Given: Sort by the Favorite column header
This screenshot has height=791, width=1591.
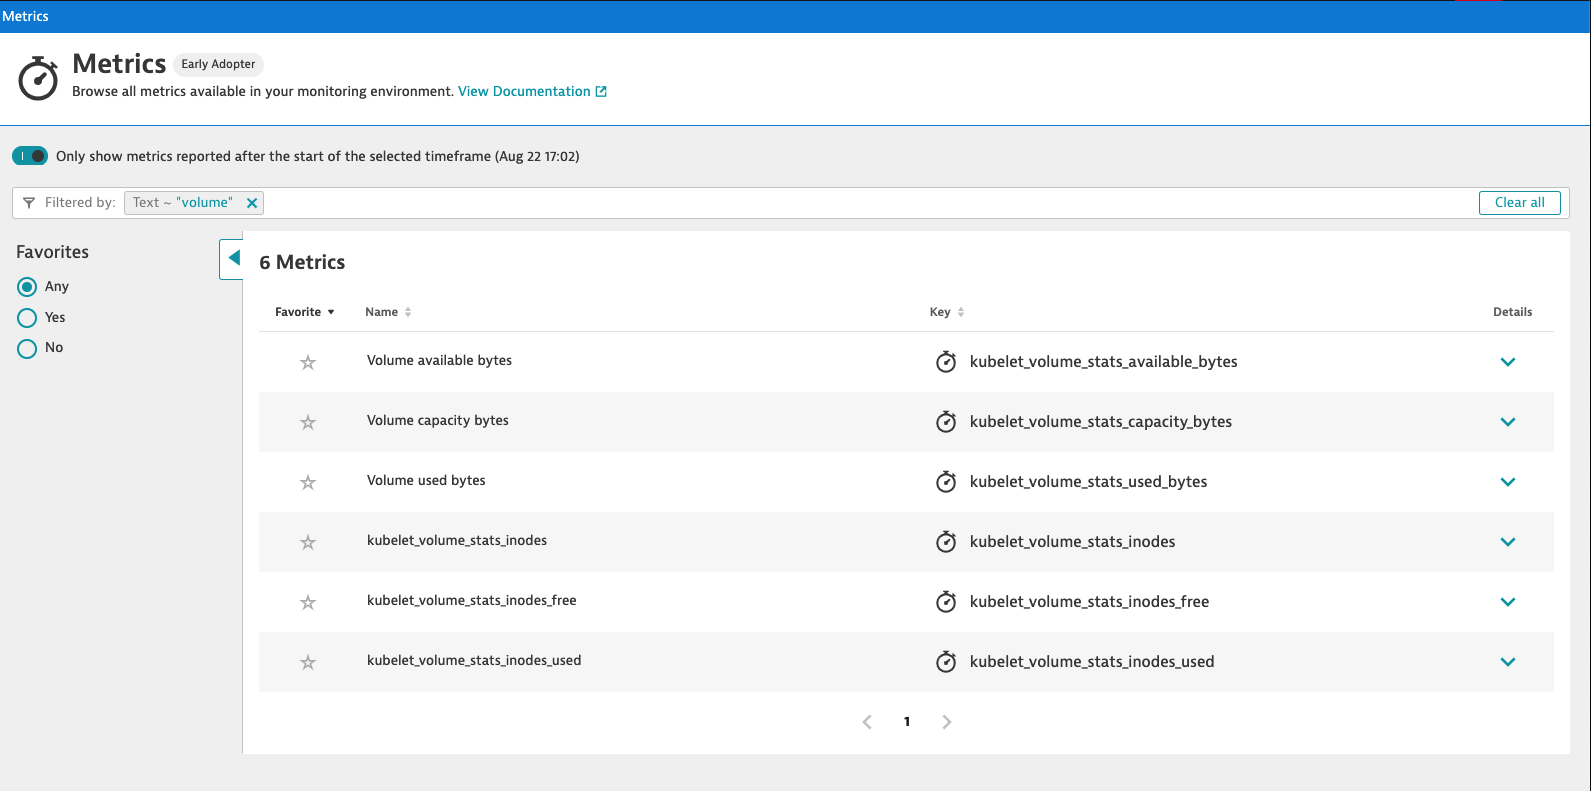Looking at the screenshot, I should click(304, 312).
